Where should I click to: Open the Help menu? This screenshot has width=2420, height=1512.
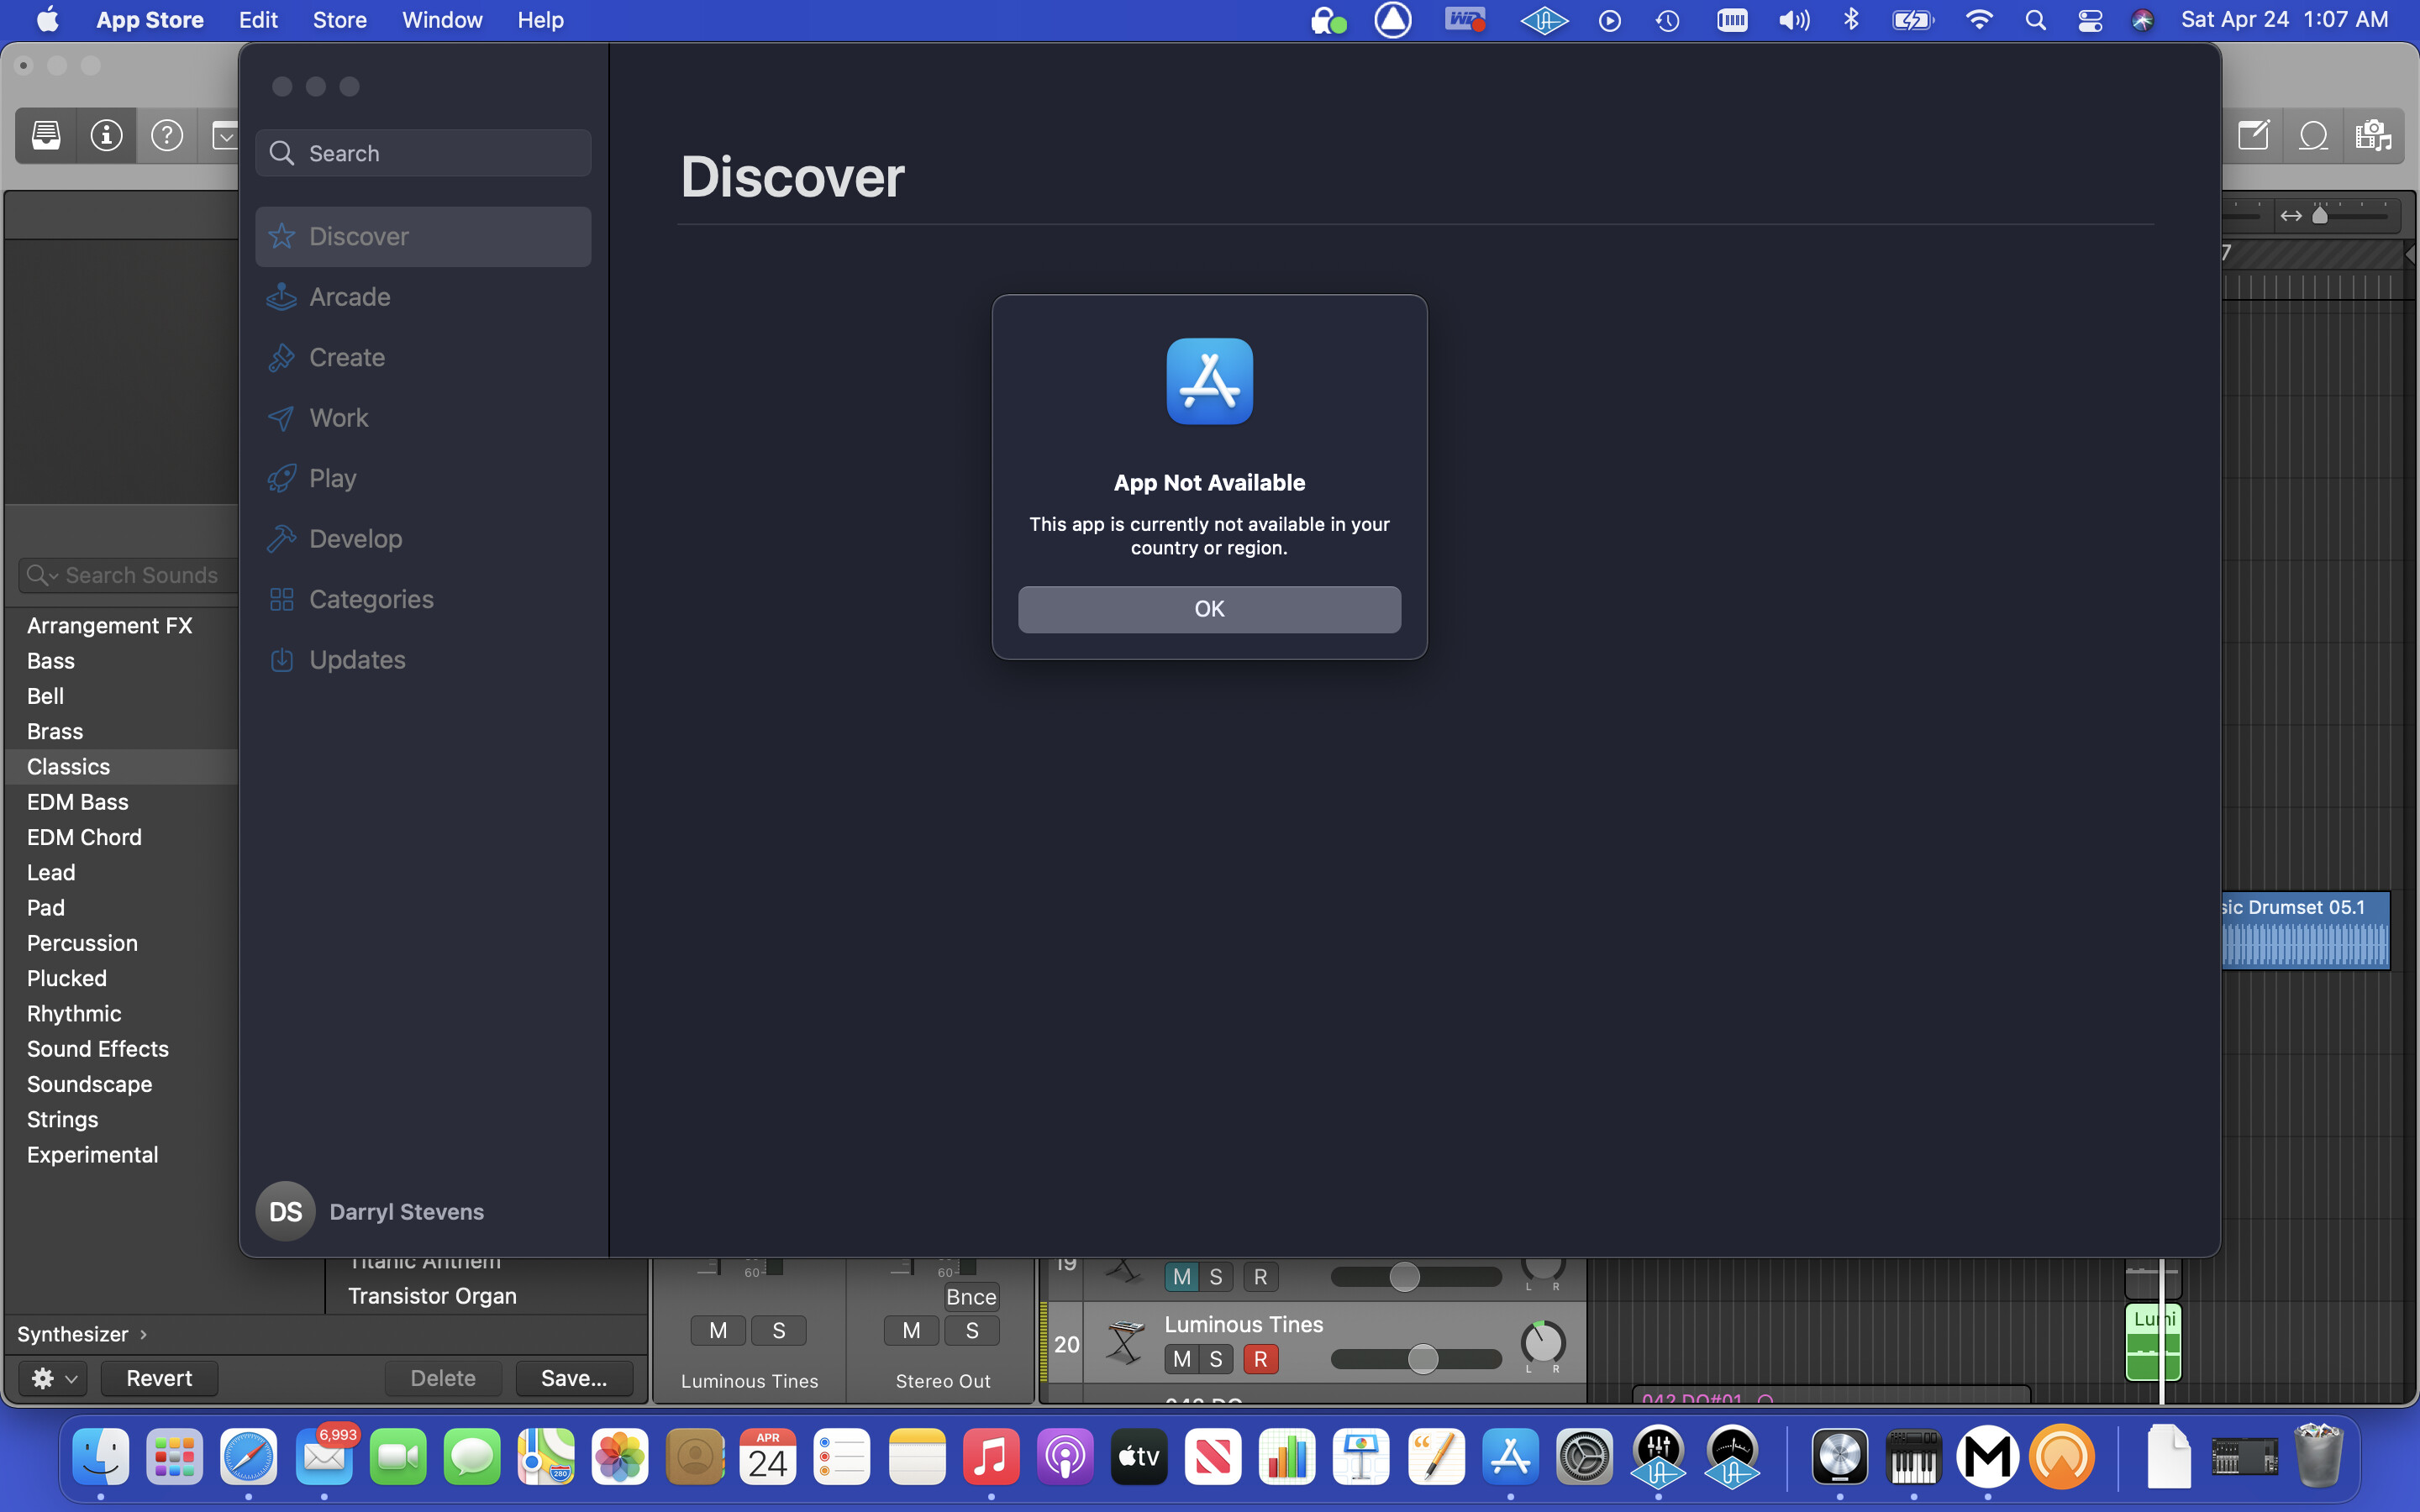tap(540, 20)
